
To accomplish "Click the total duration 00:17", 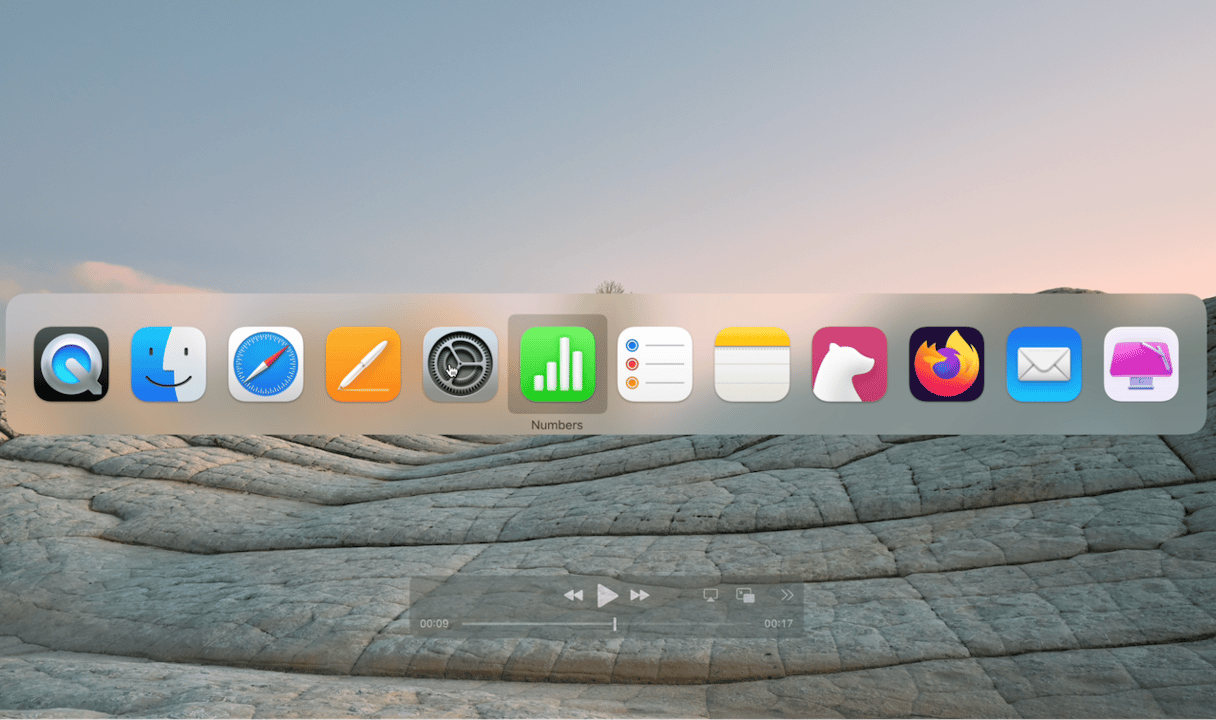I will coord(778,624).
